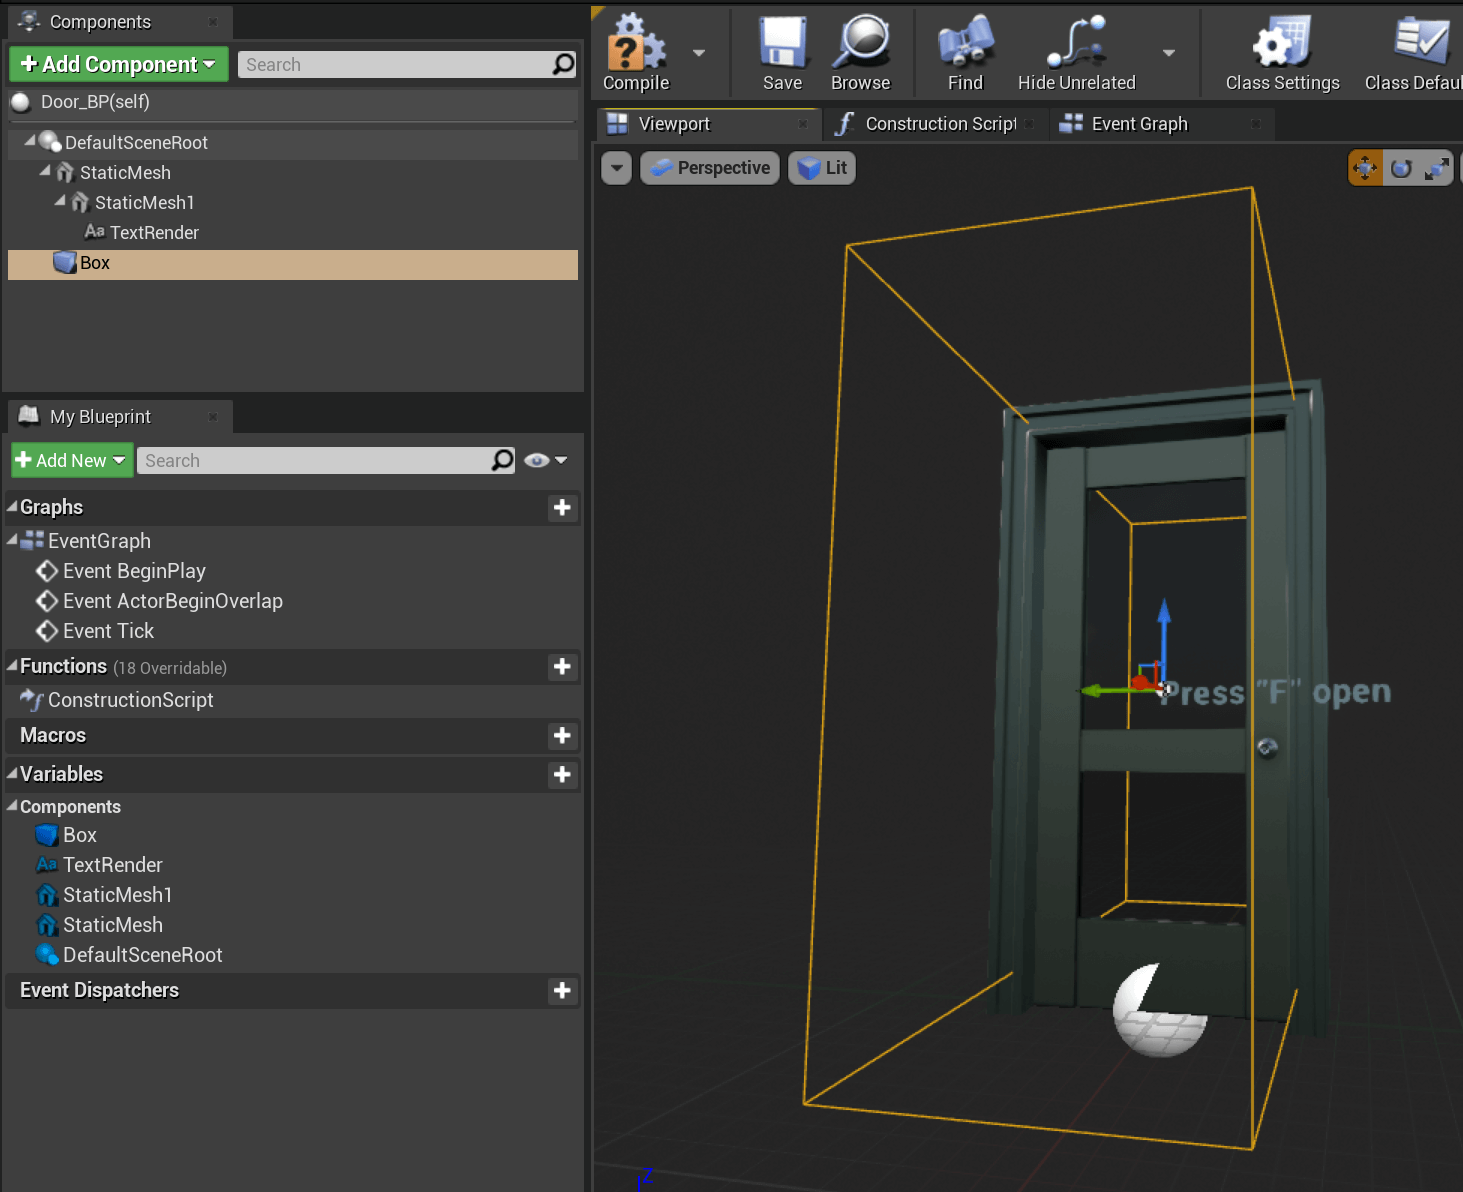Toggle Hide Unrelated nodes
The image size is (1463, 1192).
click(1076, 53)
